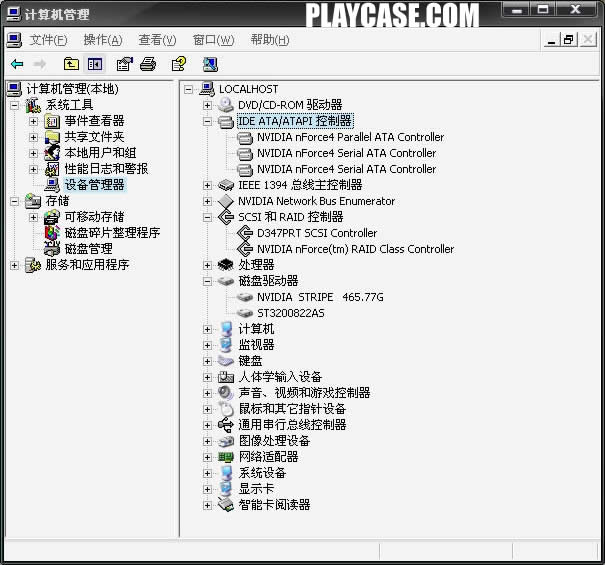This screenshot has height=565, width=605.
Task: Click the Up one level toolbar icon
Action: 71,64
